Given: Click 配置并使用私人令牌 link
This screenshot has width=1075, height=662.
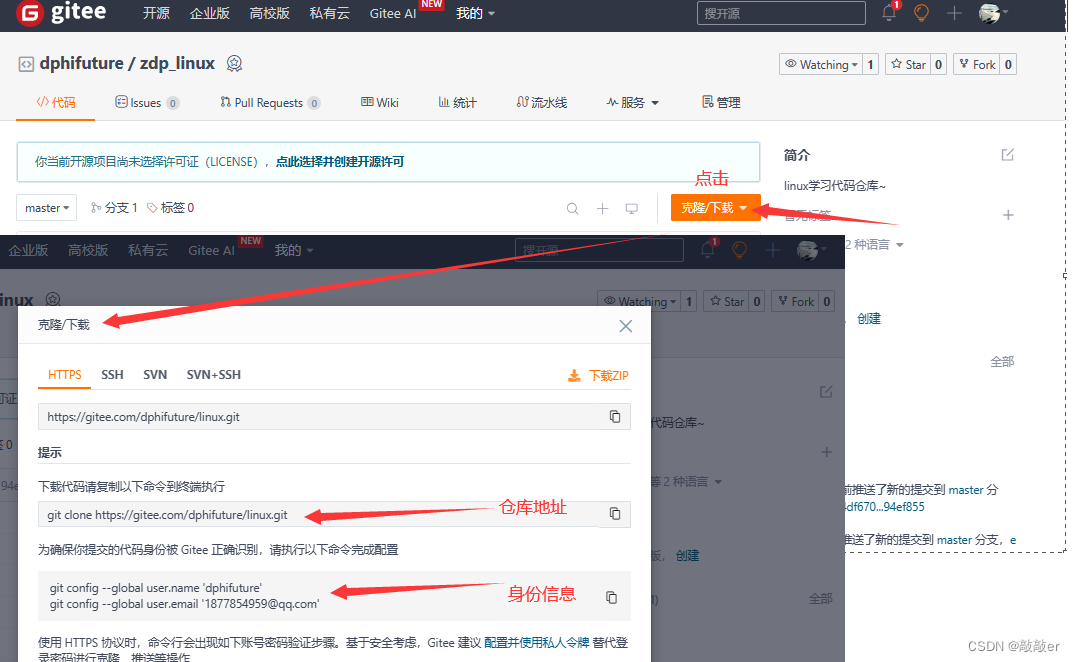Looking at the screenshot, I should (536, 643).
